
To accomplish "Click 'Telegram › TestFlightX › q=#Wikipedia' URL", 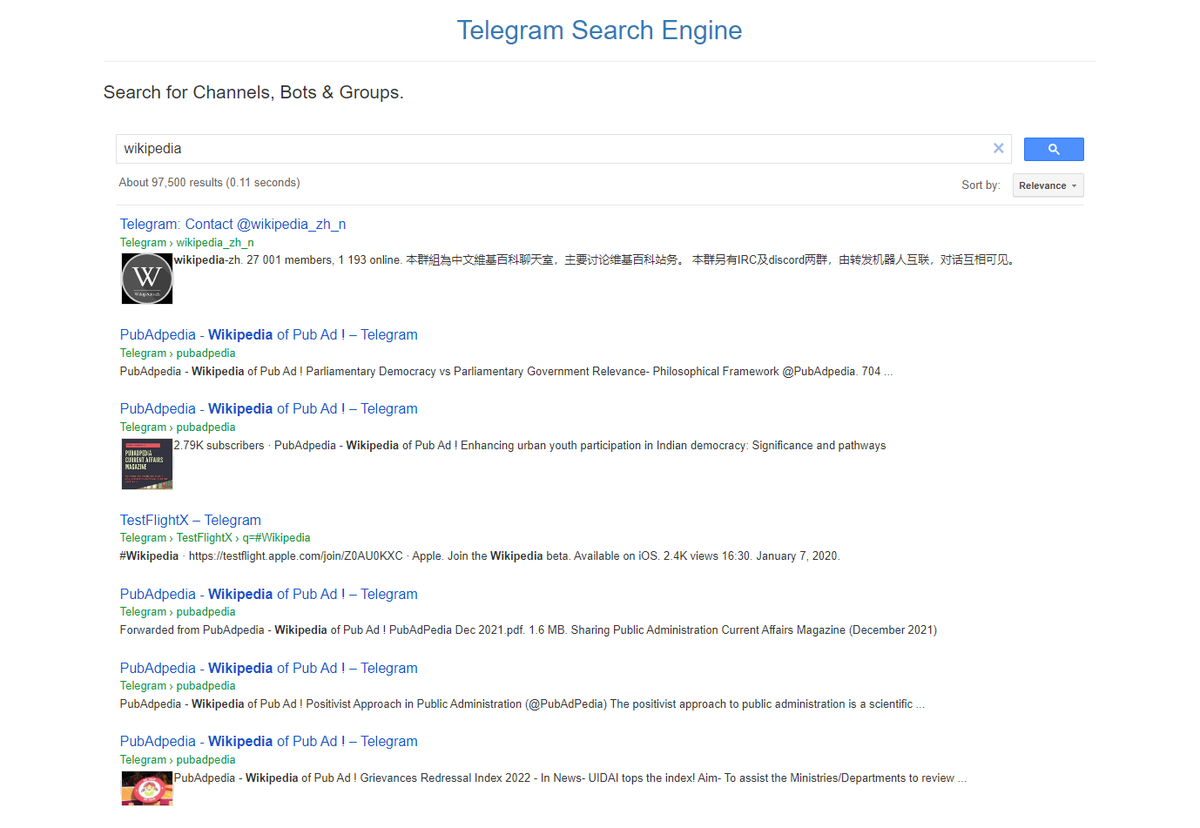I will [215, 538].
